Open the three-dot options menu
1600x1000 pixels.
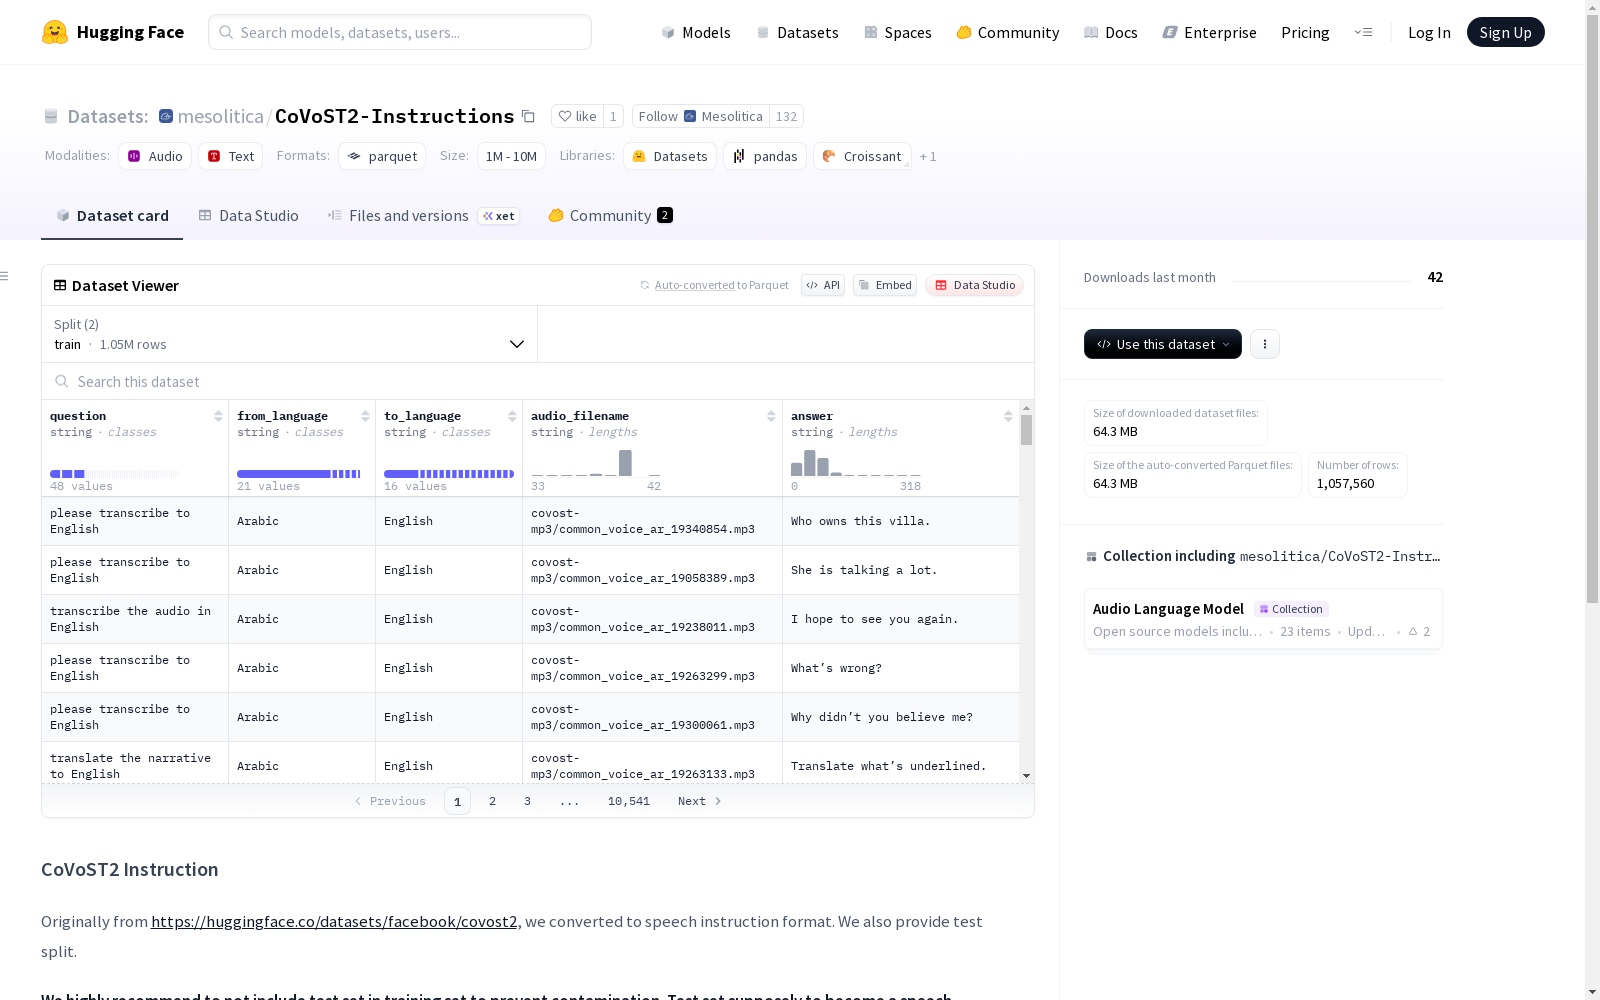pos(1265,344)
